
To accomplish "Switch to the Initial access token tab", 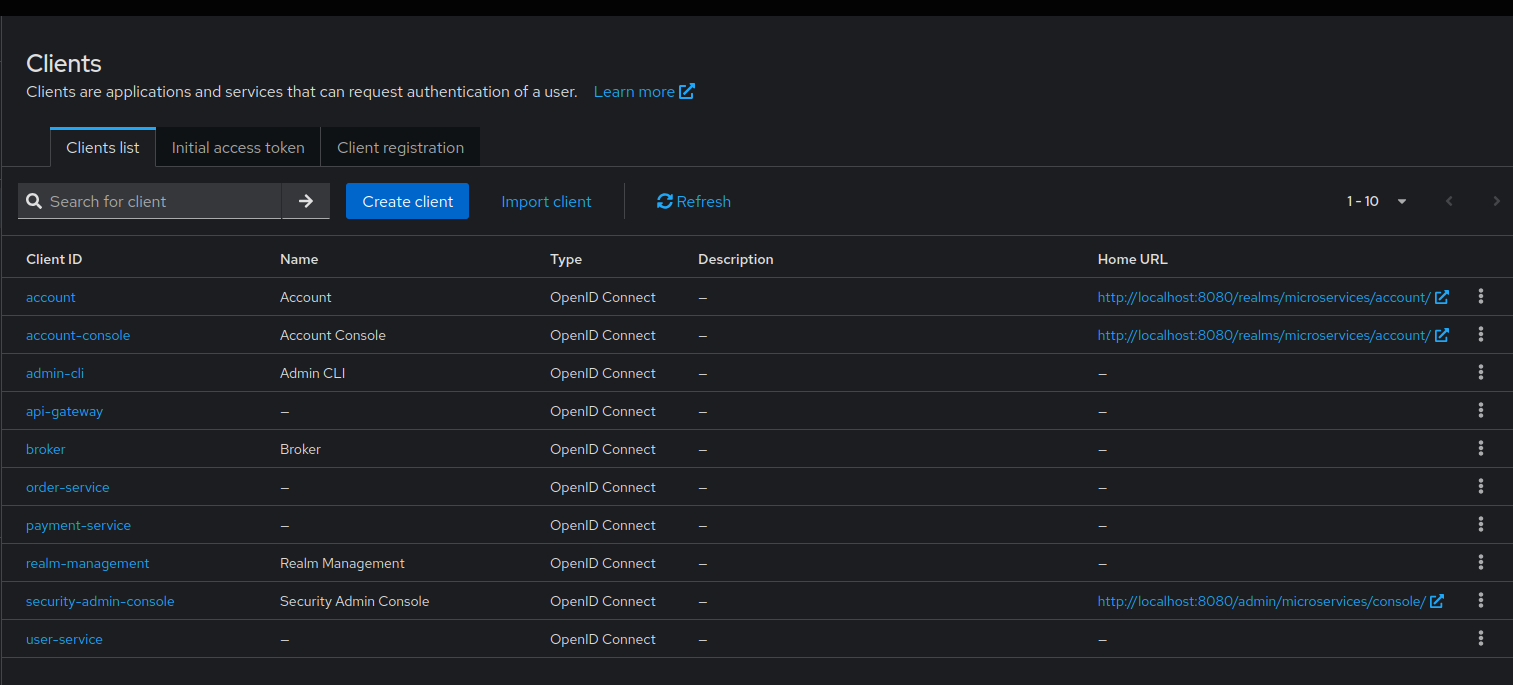I will pos(237,147).
